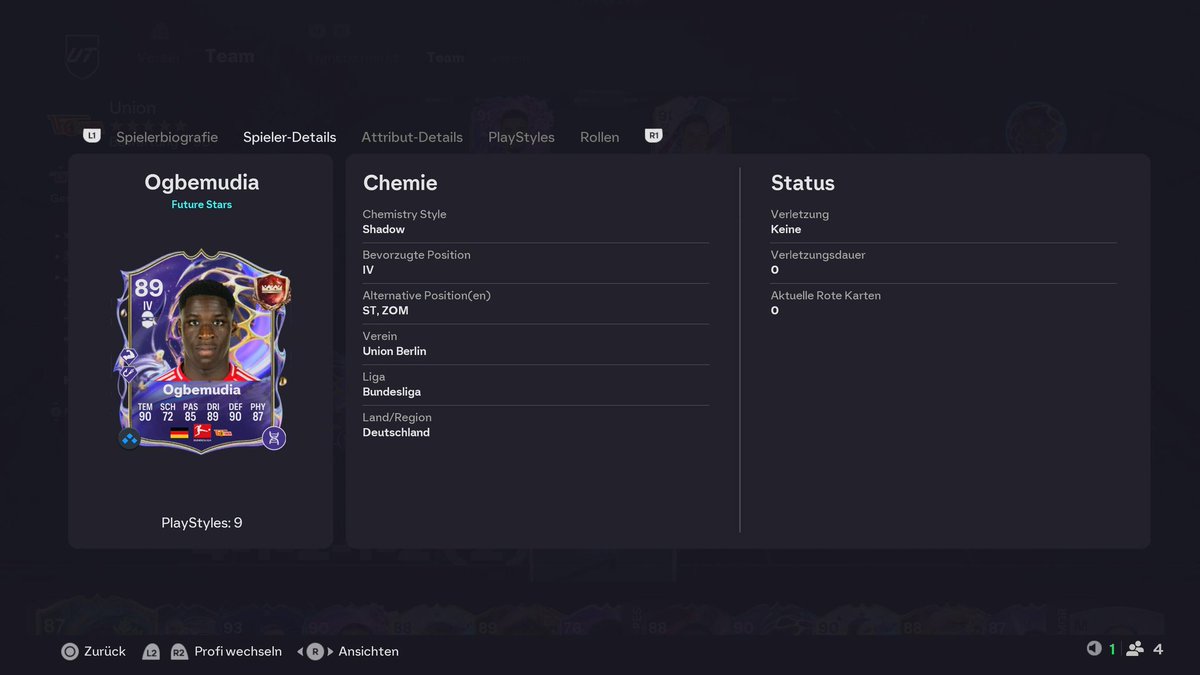
Task: Click the Liga value Bundesliga
Action: pos(391,392)
